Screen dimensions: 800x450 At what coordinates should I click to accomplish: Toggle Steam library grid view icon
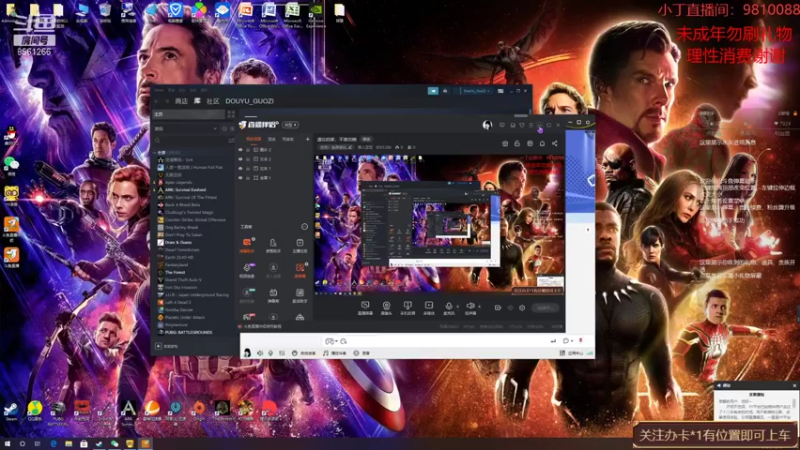click(231, 114)
